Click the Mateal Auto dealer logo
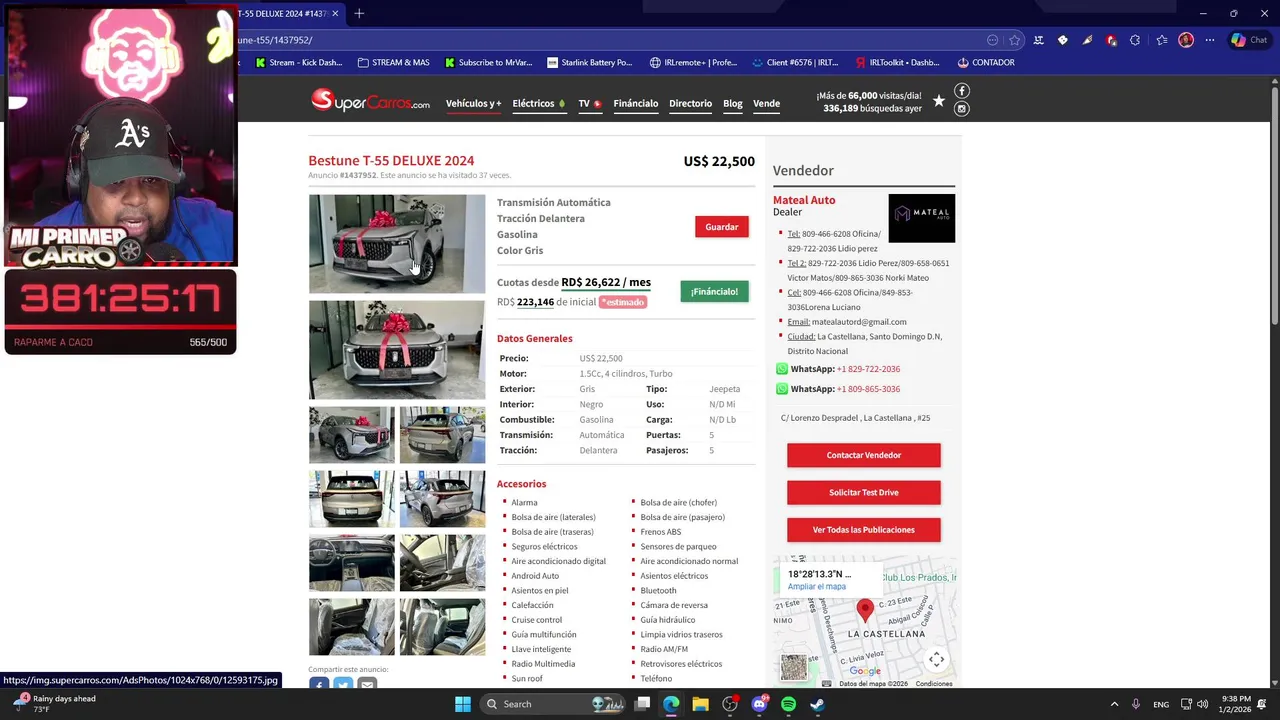1280x720 pixels. click(x=921, y=218)
